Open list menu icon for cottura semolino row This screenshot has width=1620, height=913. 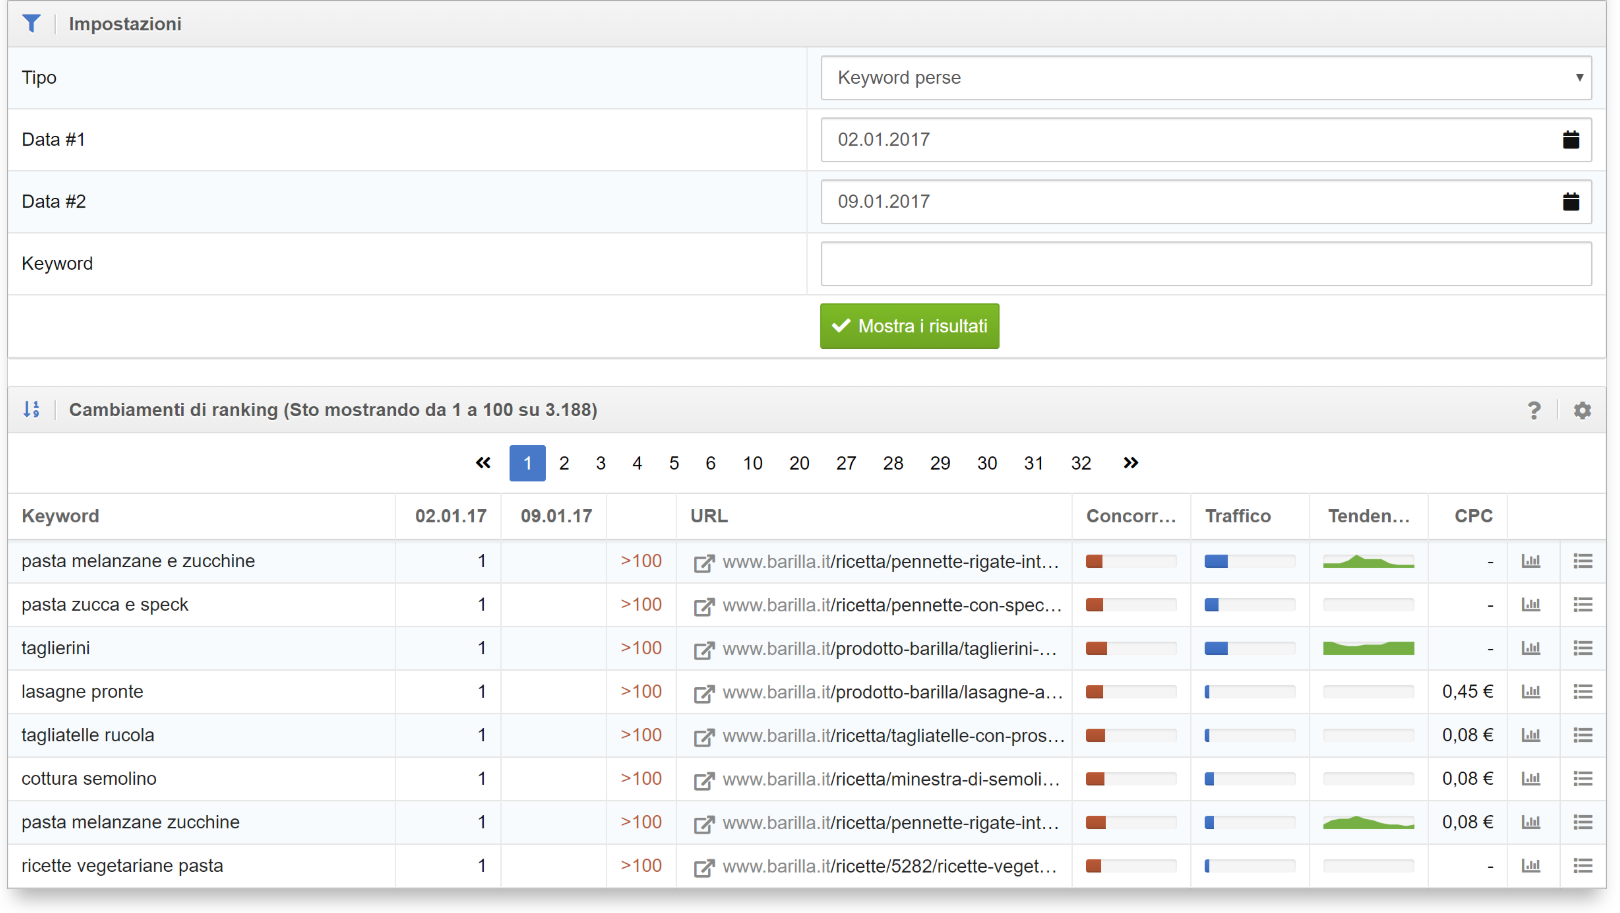(x=1583, y=778)
